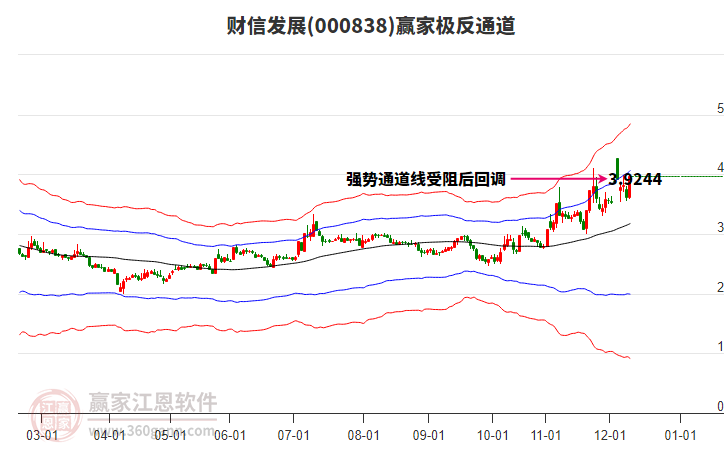Click the 11-01 date axis label
The height and width of the screenshot is (450, 726).
546,435
